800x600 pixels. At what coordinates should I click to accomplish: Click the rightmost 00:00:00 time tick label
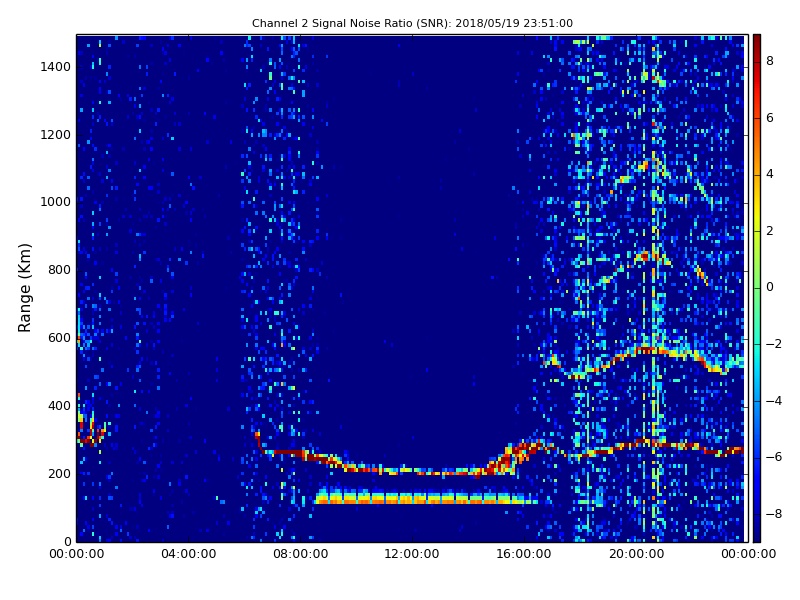pos(748,554)
